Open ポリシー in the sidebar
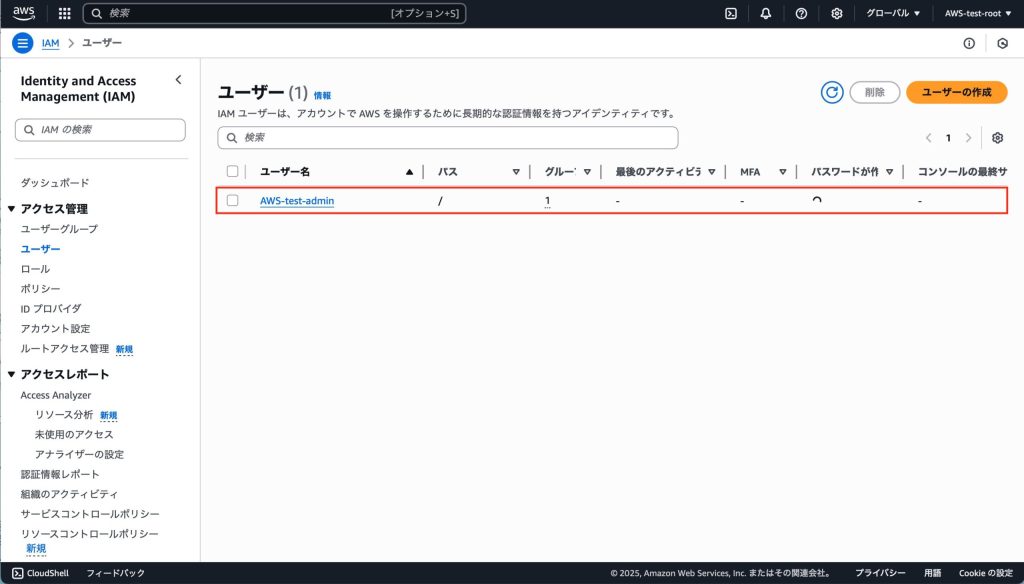The height and width of the screenshot is (584, 1024). click(40, 288)
